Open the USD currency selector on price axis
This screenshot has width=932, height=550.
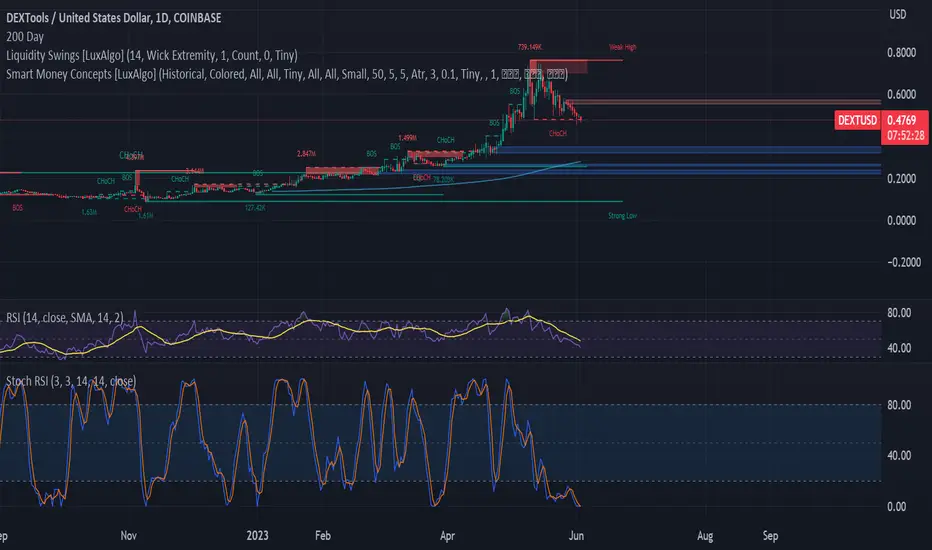tap(898, 14)
